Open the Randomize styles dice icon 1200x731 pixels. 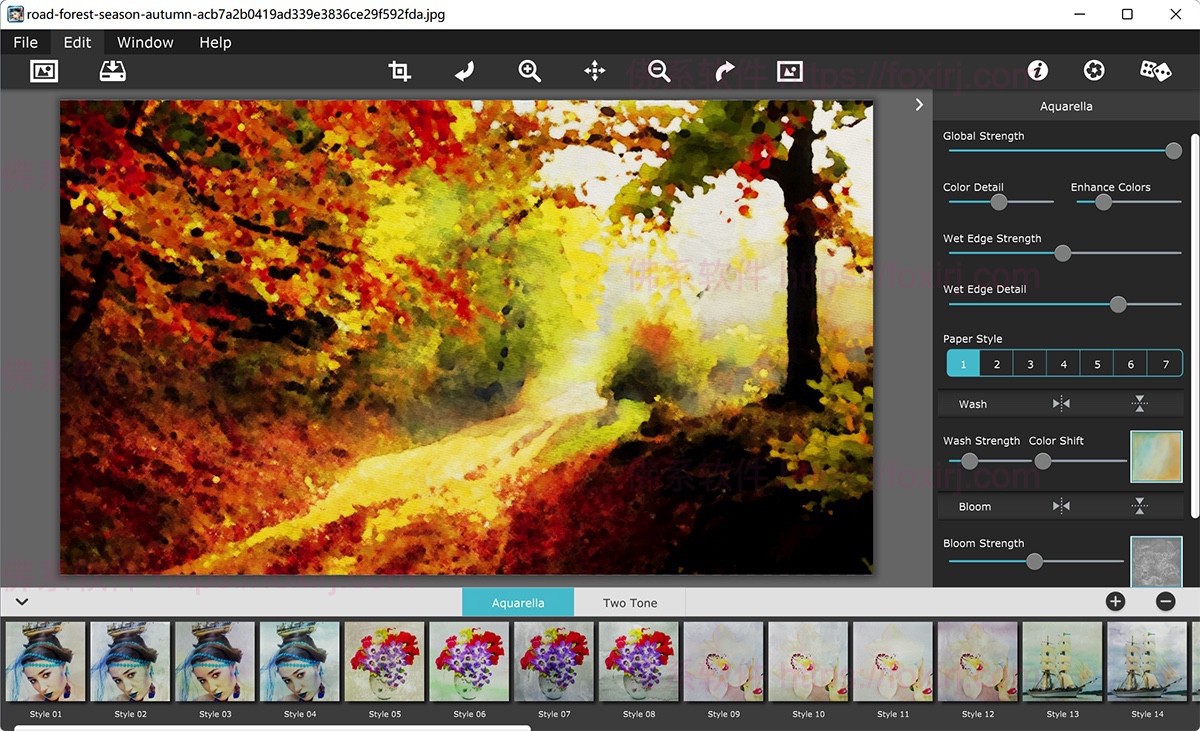(1155, 71)
